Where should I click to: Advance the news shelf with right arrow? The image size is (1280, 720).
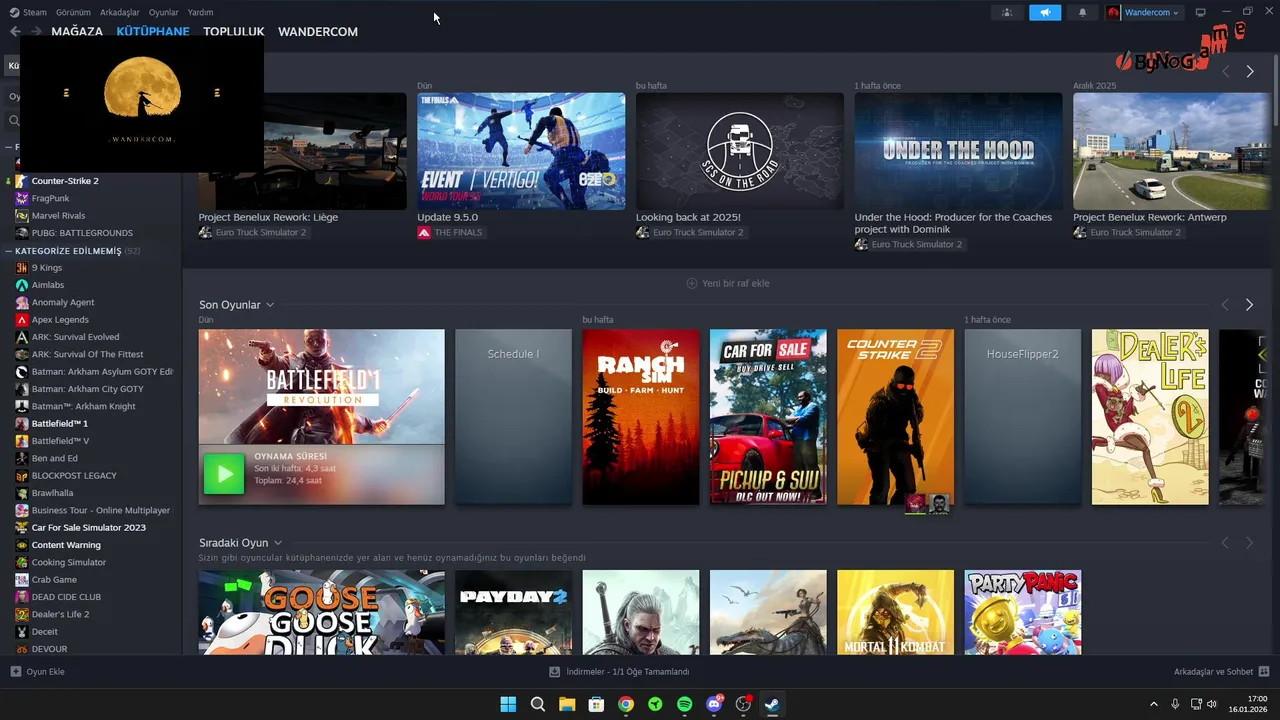[x=1249, y=71]
